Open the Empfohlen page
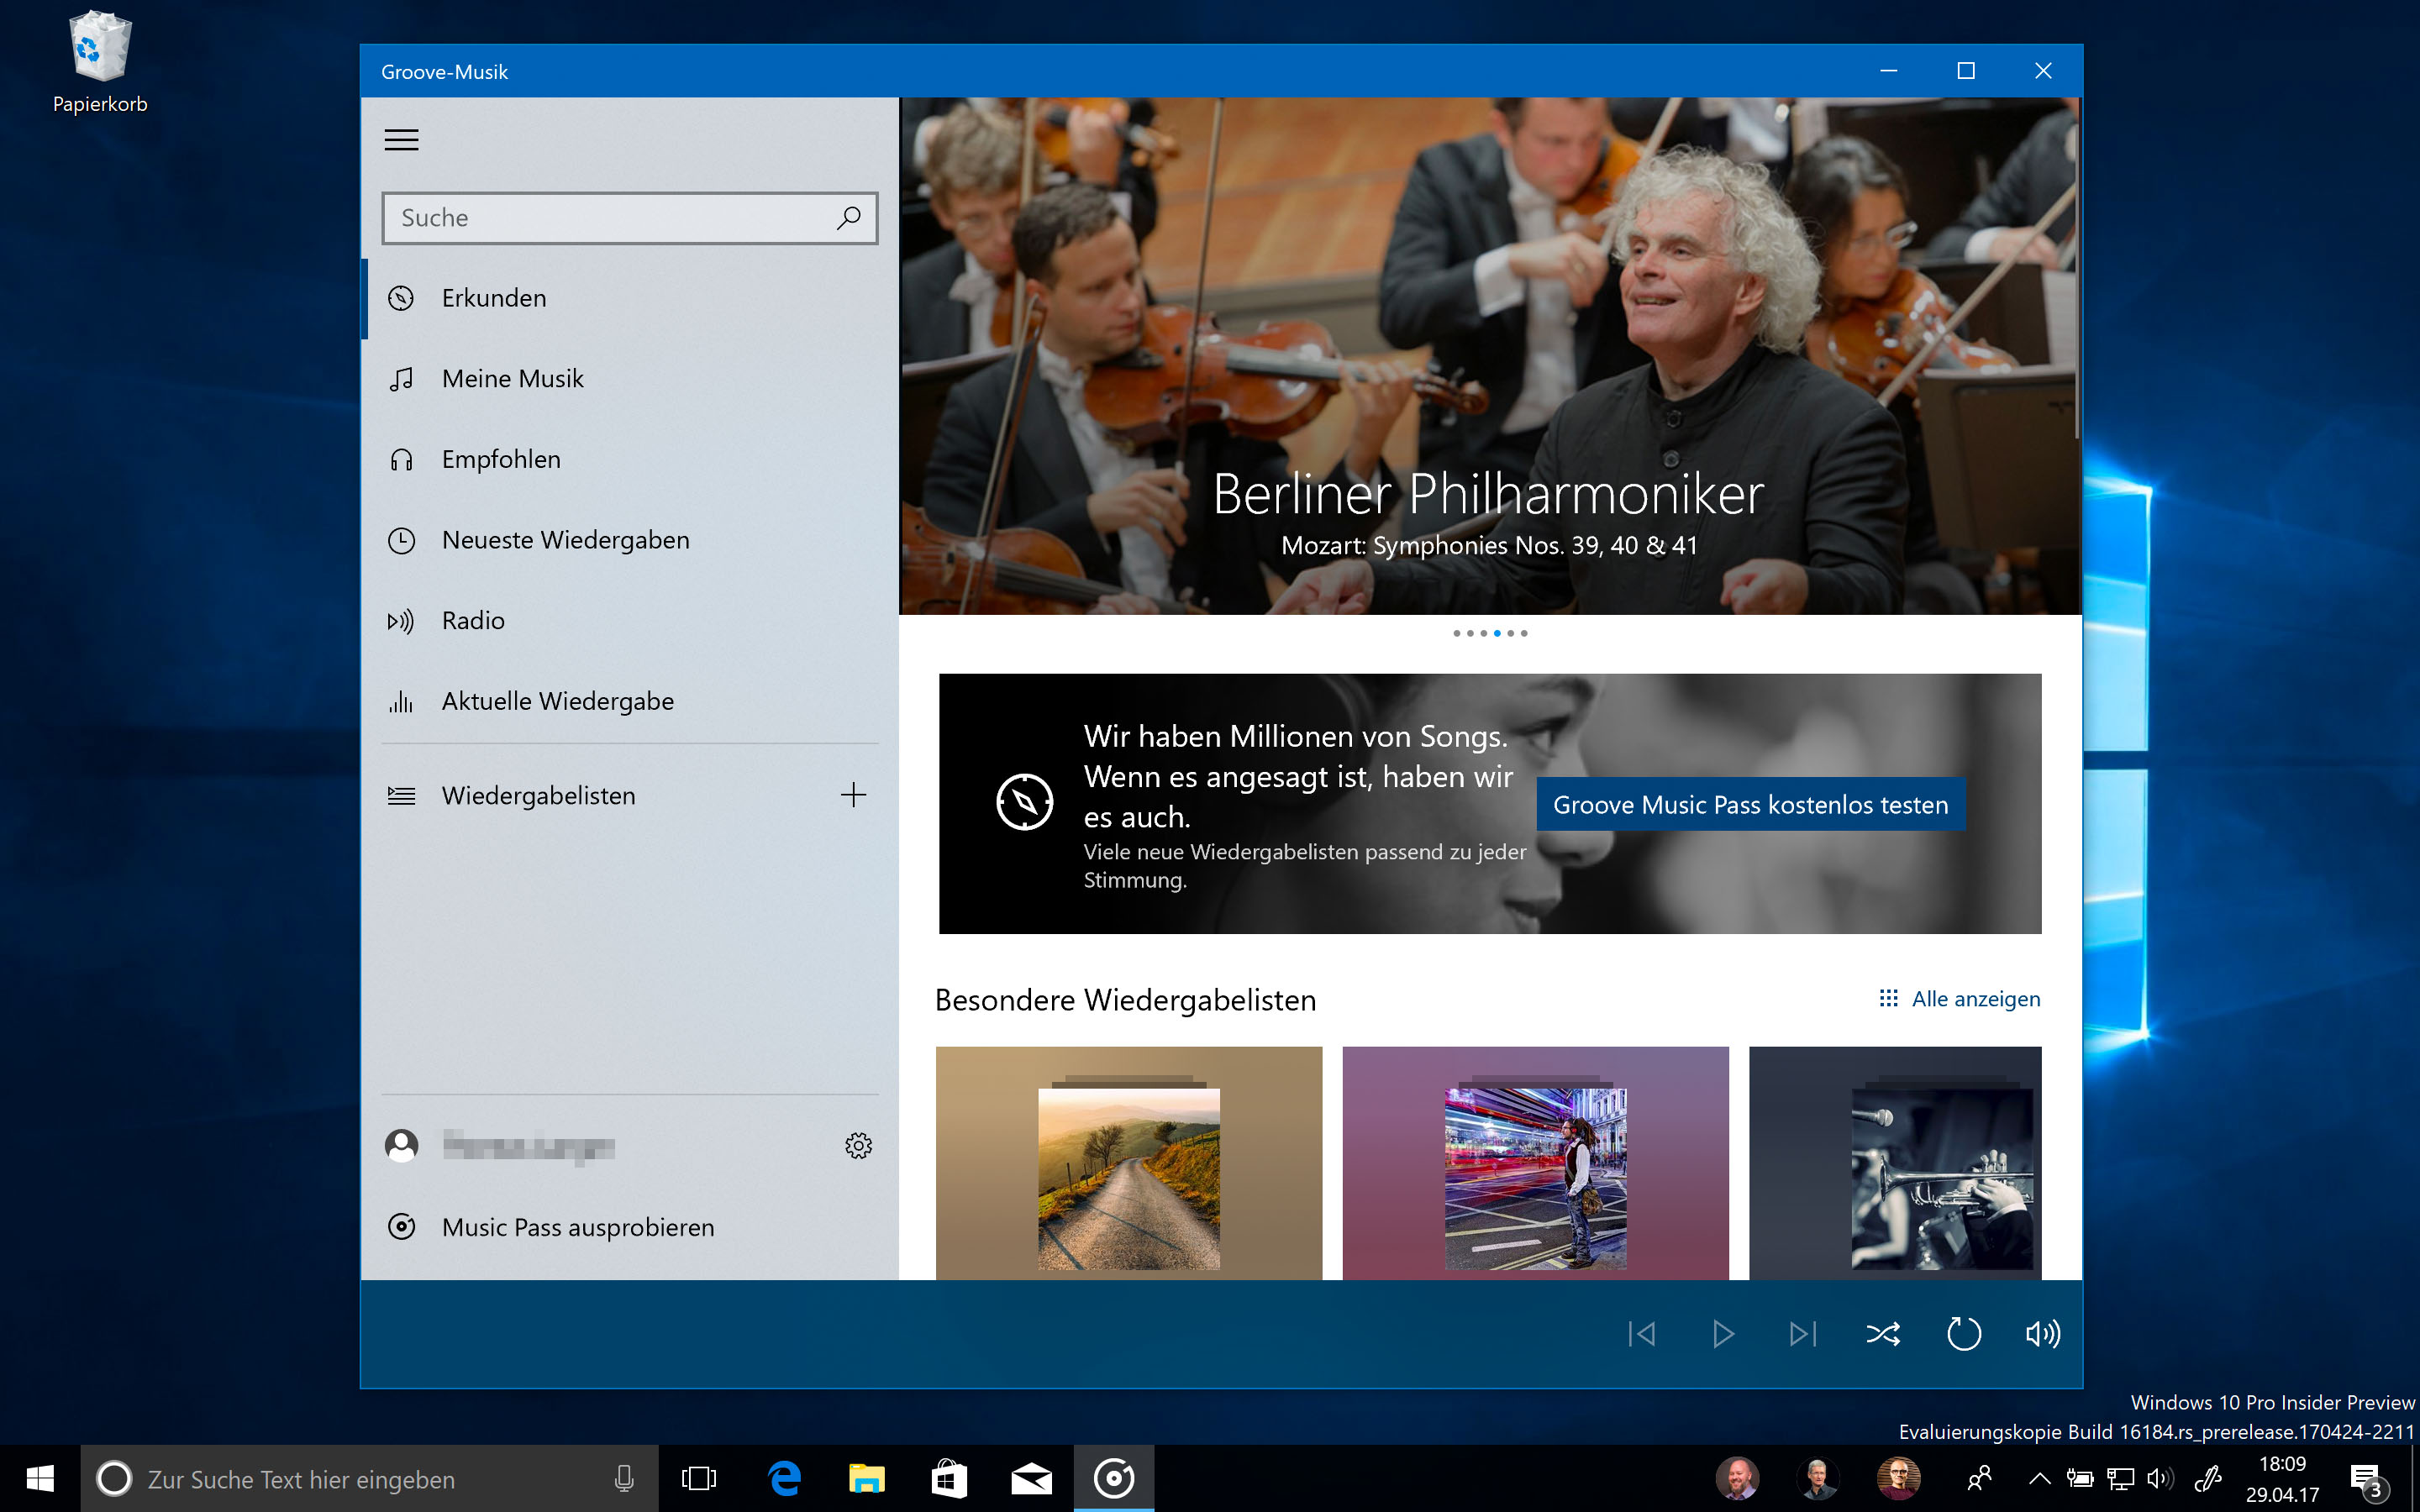The image size is (2420, 1512). point(629,460)
